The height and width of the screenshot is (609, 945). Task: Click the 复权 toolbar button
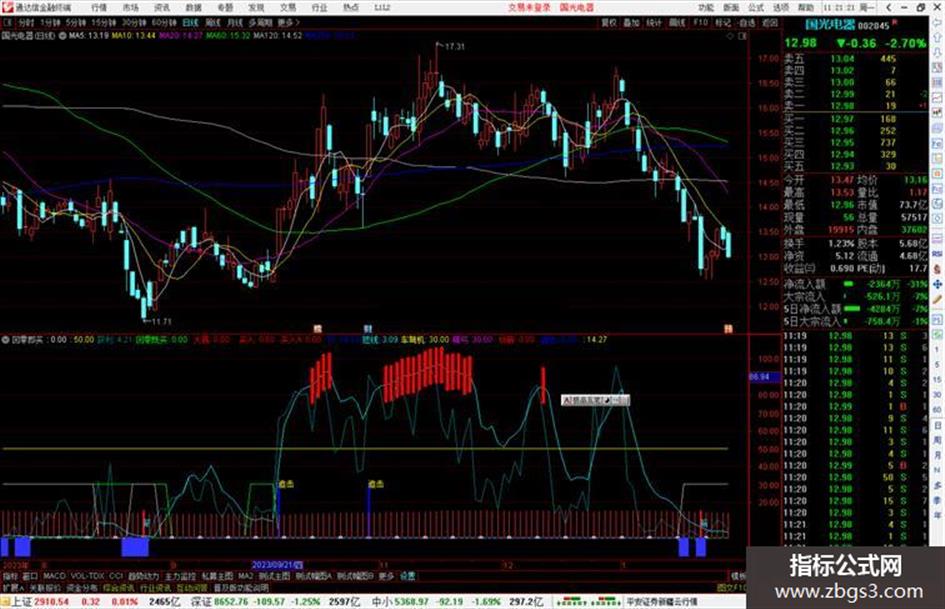(x=609, y=22)
